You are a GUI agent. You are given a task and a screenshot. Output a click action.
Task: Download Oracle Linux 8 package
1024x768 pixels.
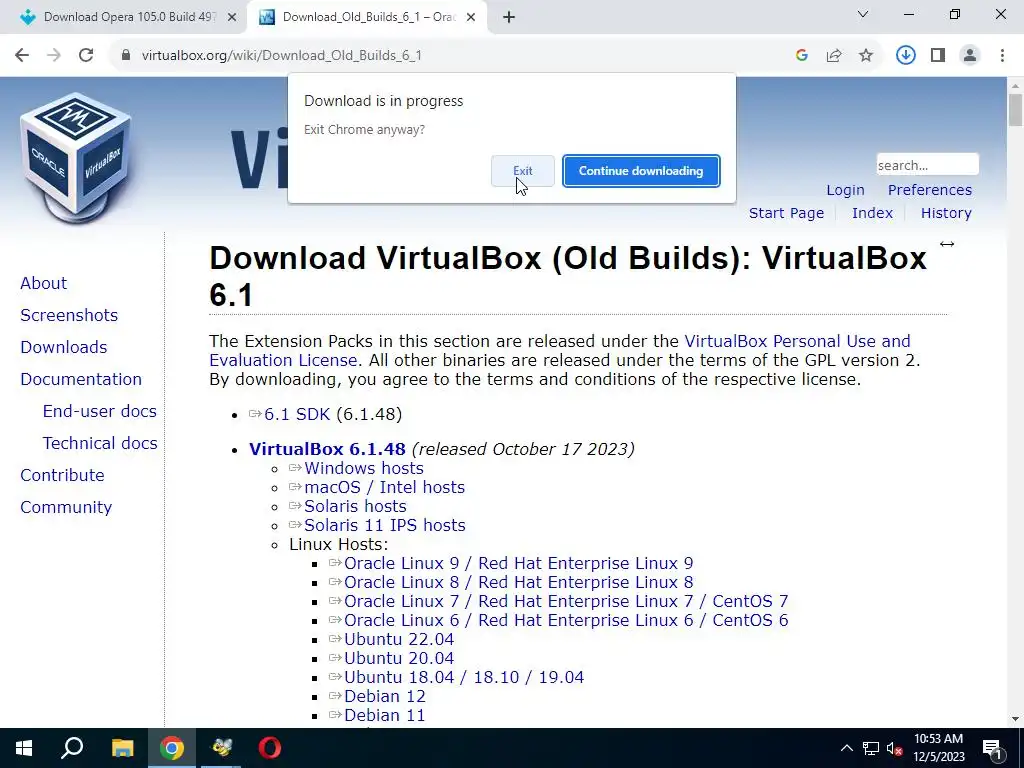tap(519, 582)
